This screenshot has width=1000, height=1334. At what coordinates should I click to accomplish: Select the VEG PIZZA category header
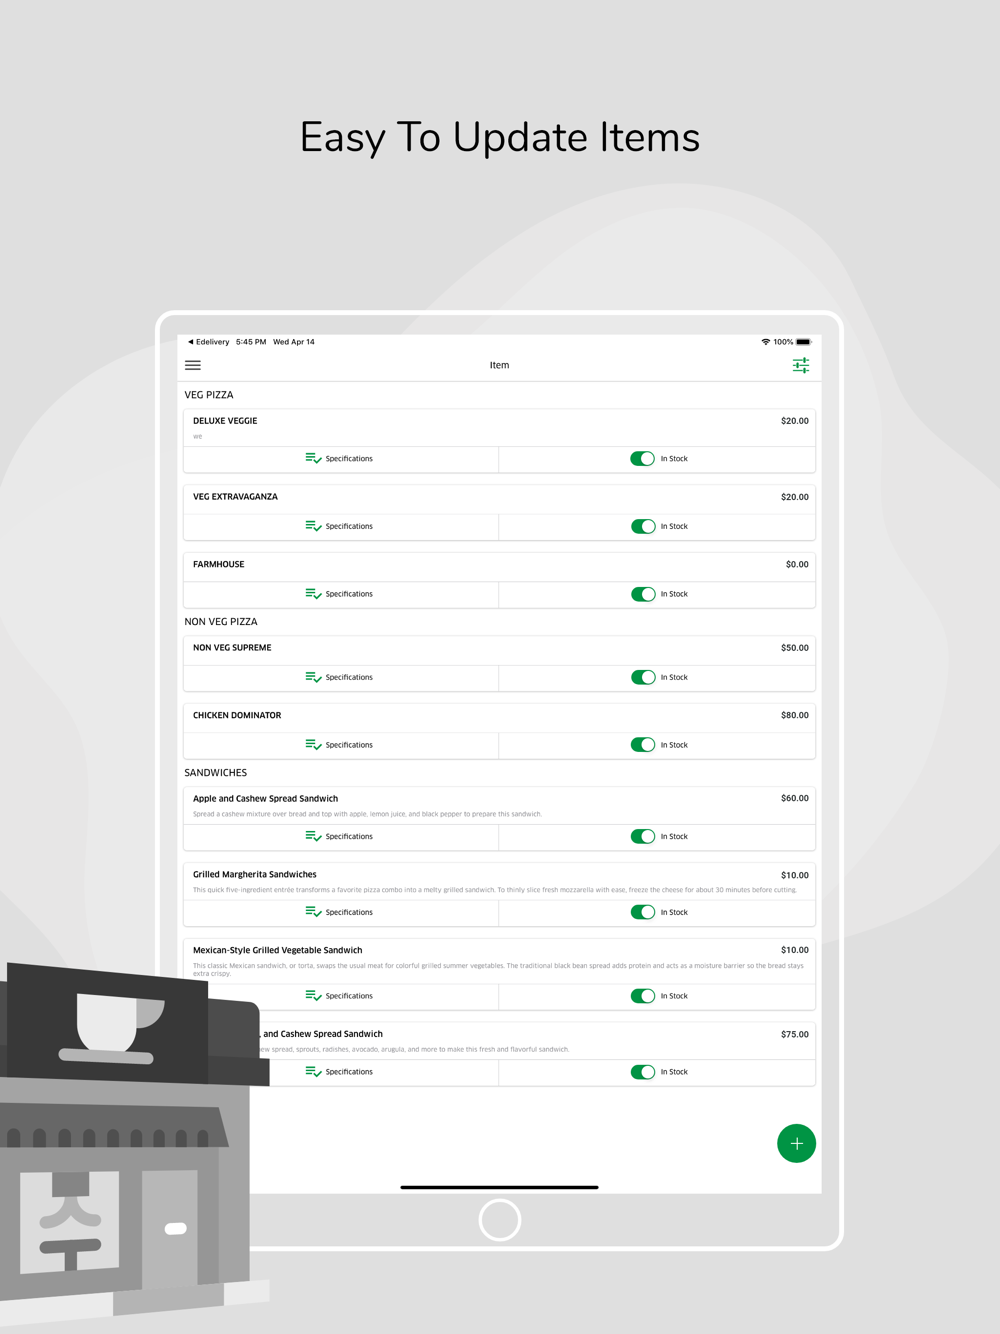tap(209, 395)
